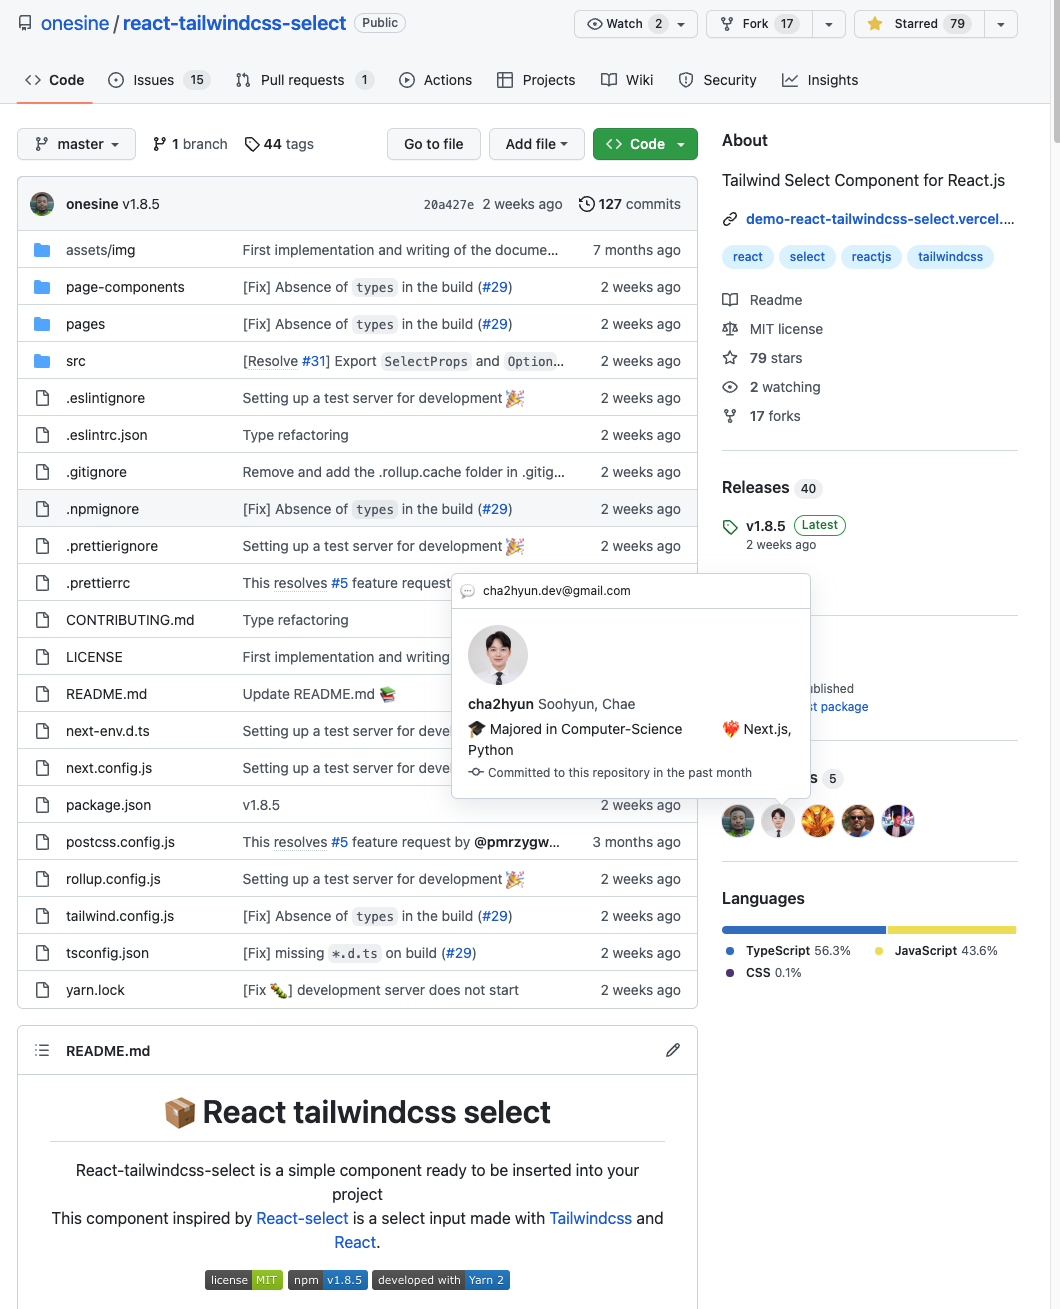Expand the fork options caret
1060x1309 pixels.
pos(829,24)
